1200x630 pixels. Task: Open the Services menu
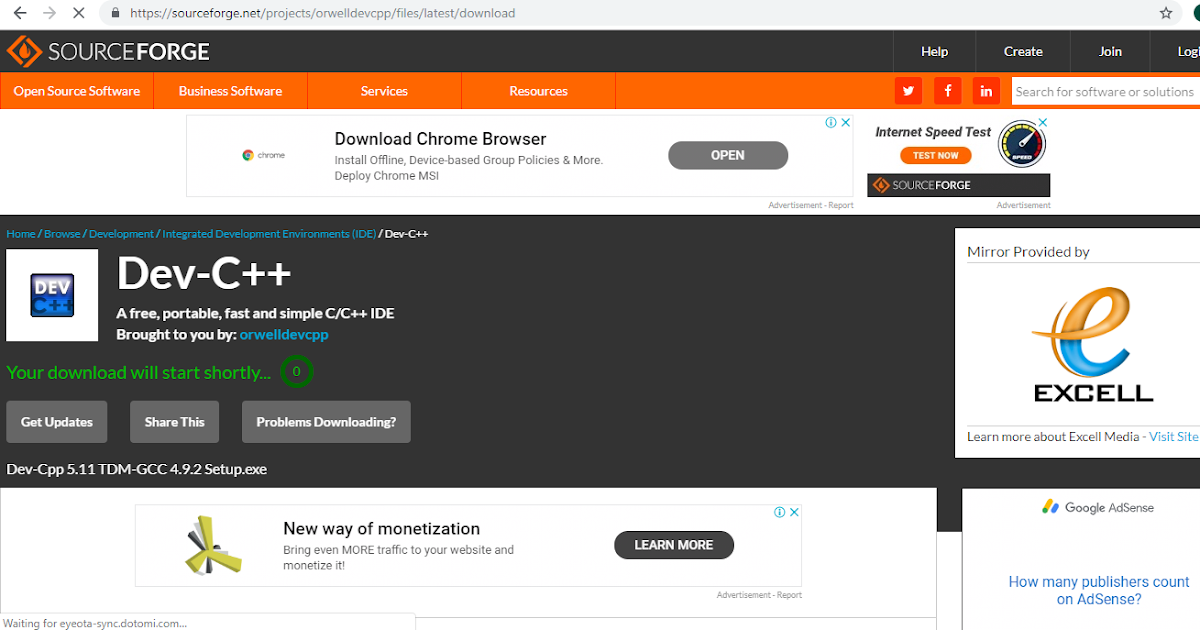coord(384,91)
